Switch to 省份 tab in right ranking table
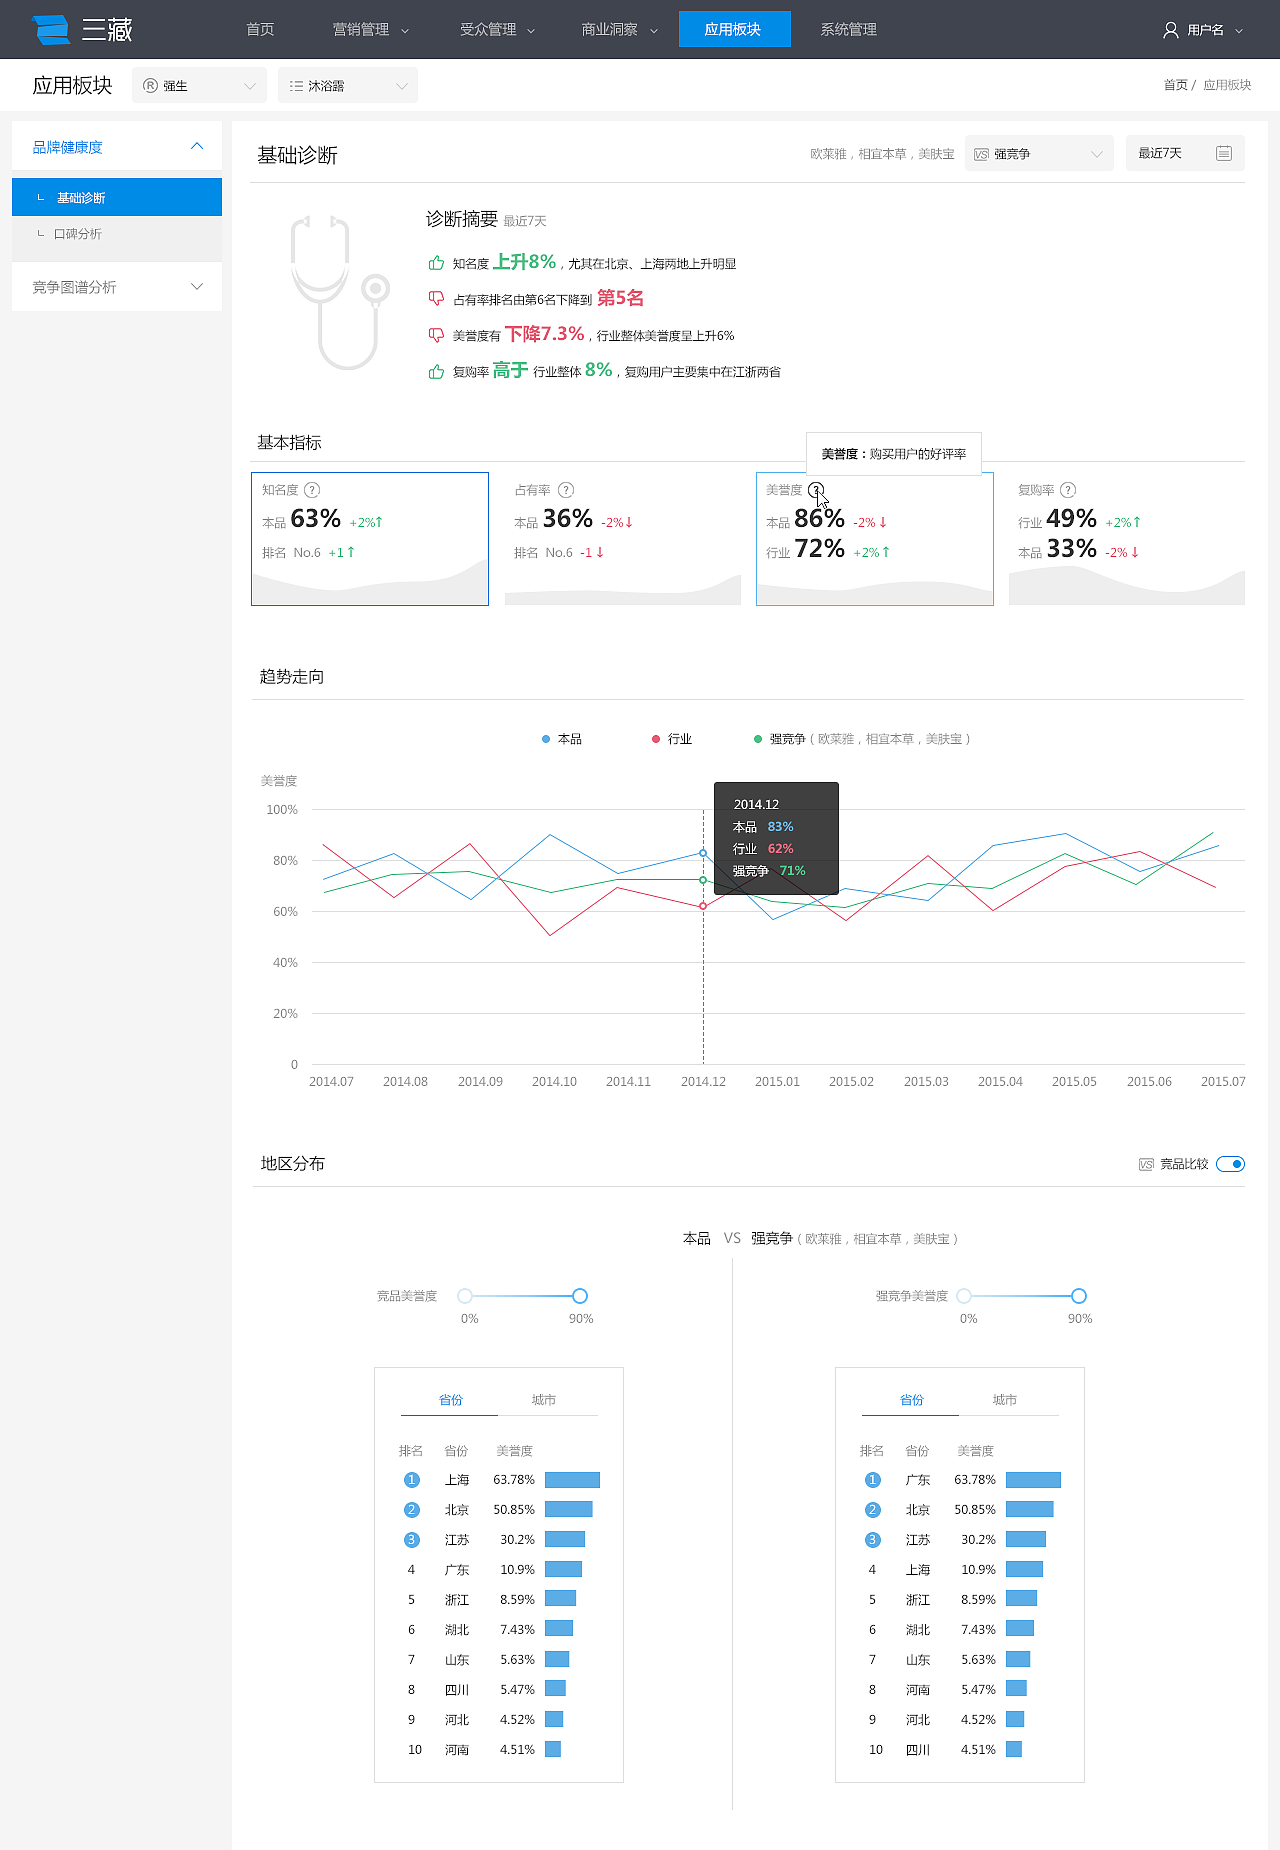 912,1400
